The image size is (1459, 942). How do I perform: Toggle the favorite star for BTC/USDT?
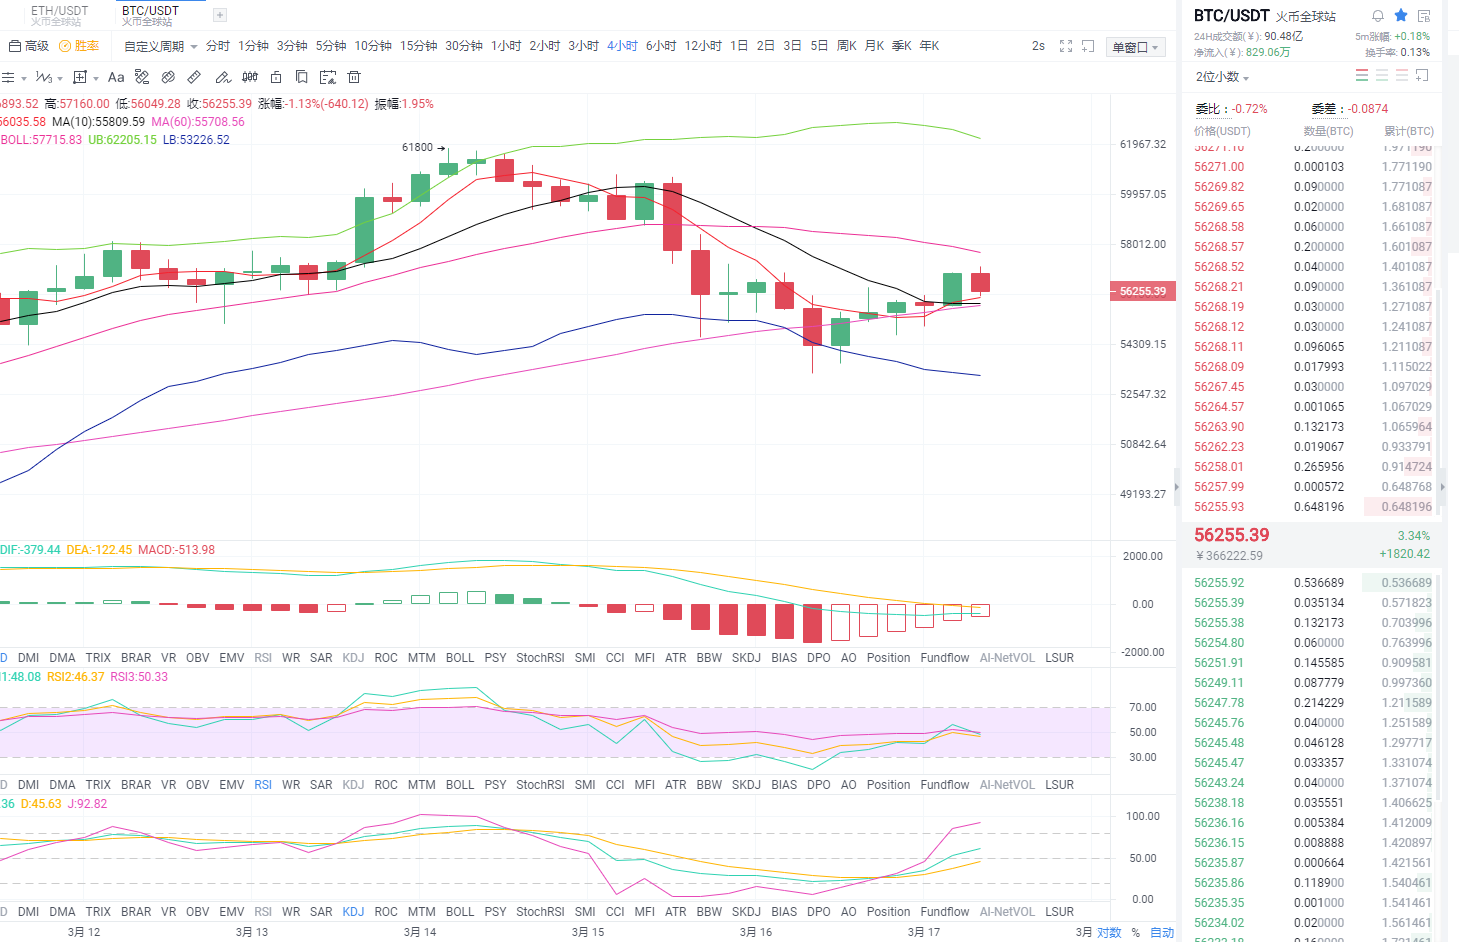(x=1401, y=16)
